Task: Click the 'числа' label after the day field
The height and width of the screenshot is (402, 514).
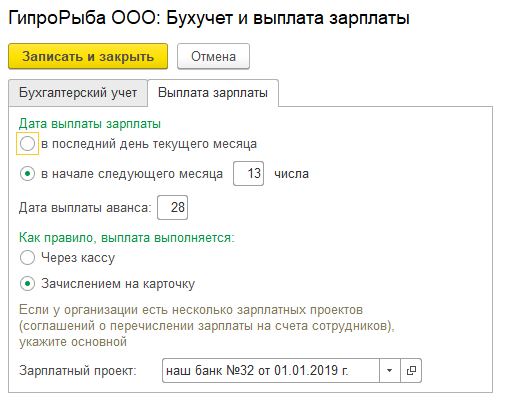Action: pyautogui.click(x=291, y=174)
